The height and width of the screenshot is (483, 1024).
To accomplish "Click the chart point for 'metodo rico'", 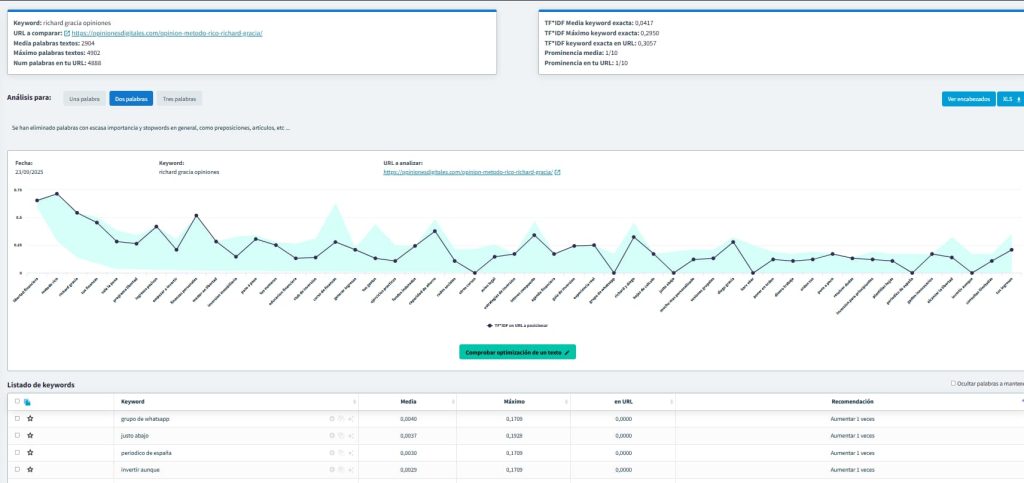I will click(x=57, y=194).
